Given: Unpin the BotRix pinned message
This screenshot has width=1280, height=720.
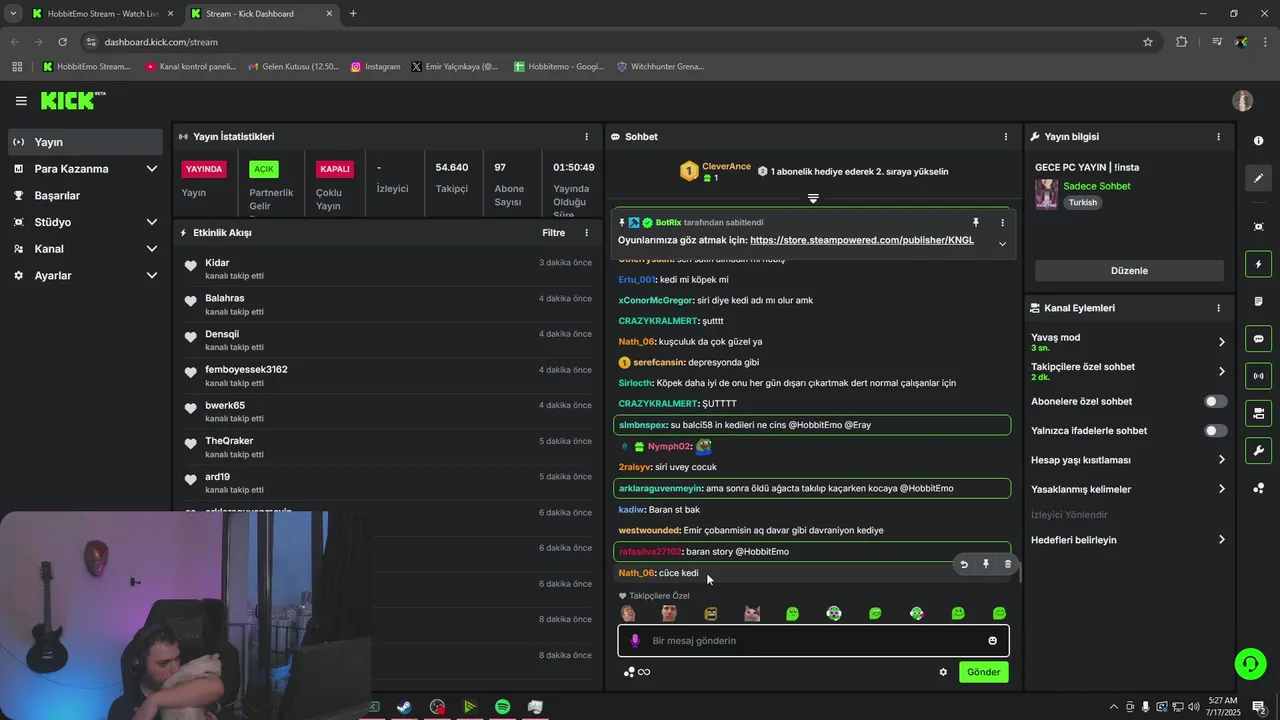Looking at the screenshot, I should click(x=976, y=222).
